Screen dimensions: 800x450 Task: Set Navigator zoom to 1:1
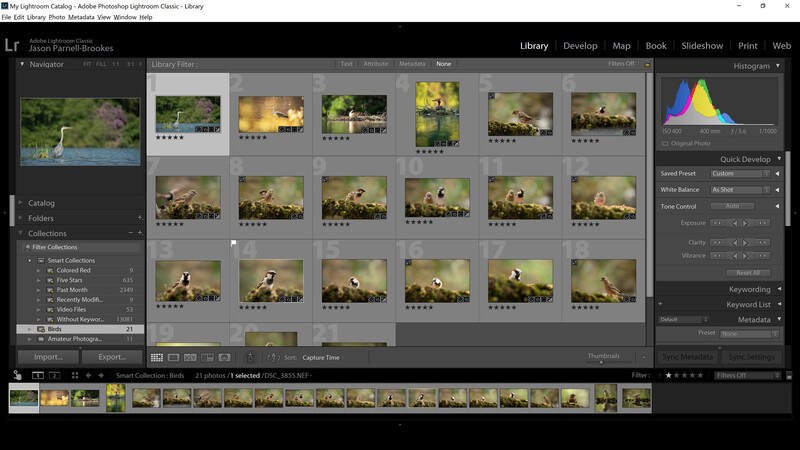pyautogui.click(x=116, y=64)
